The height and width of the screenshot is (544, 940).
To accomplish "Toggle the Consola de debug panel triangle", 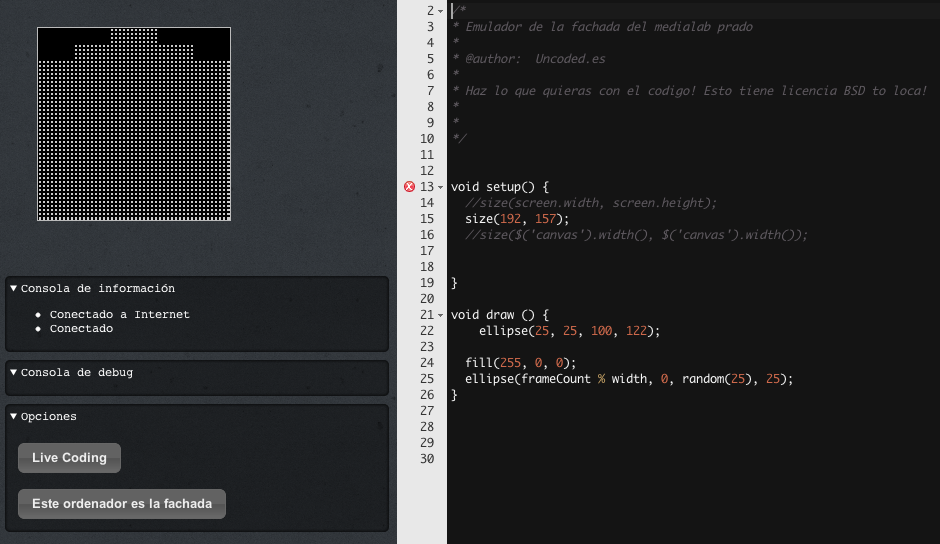I will [x=14, y=372].
